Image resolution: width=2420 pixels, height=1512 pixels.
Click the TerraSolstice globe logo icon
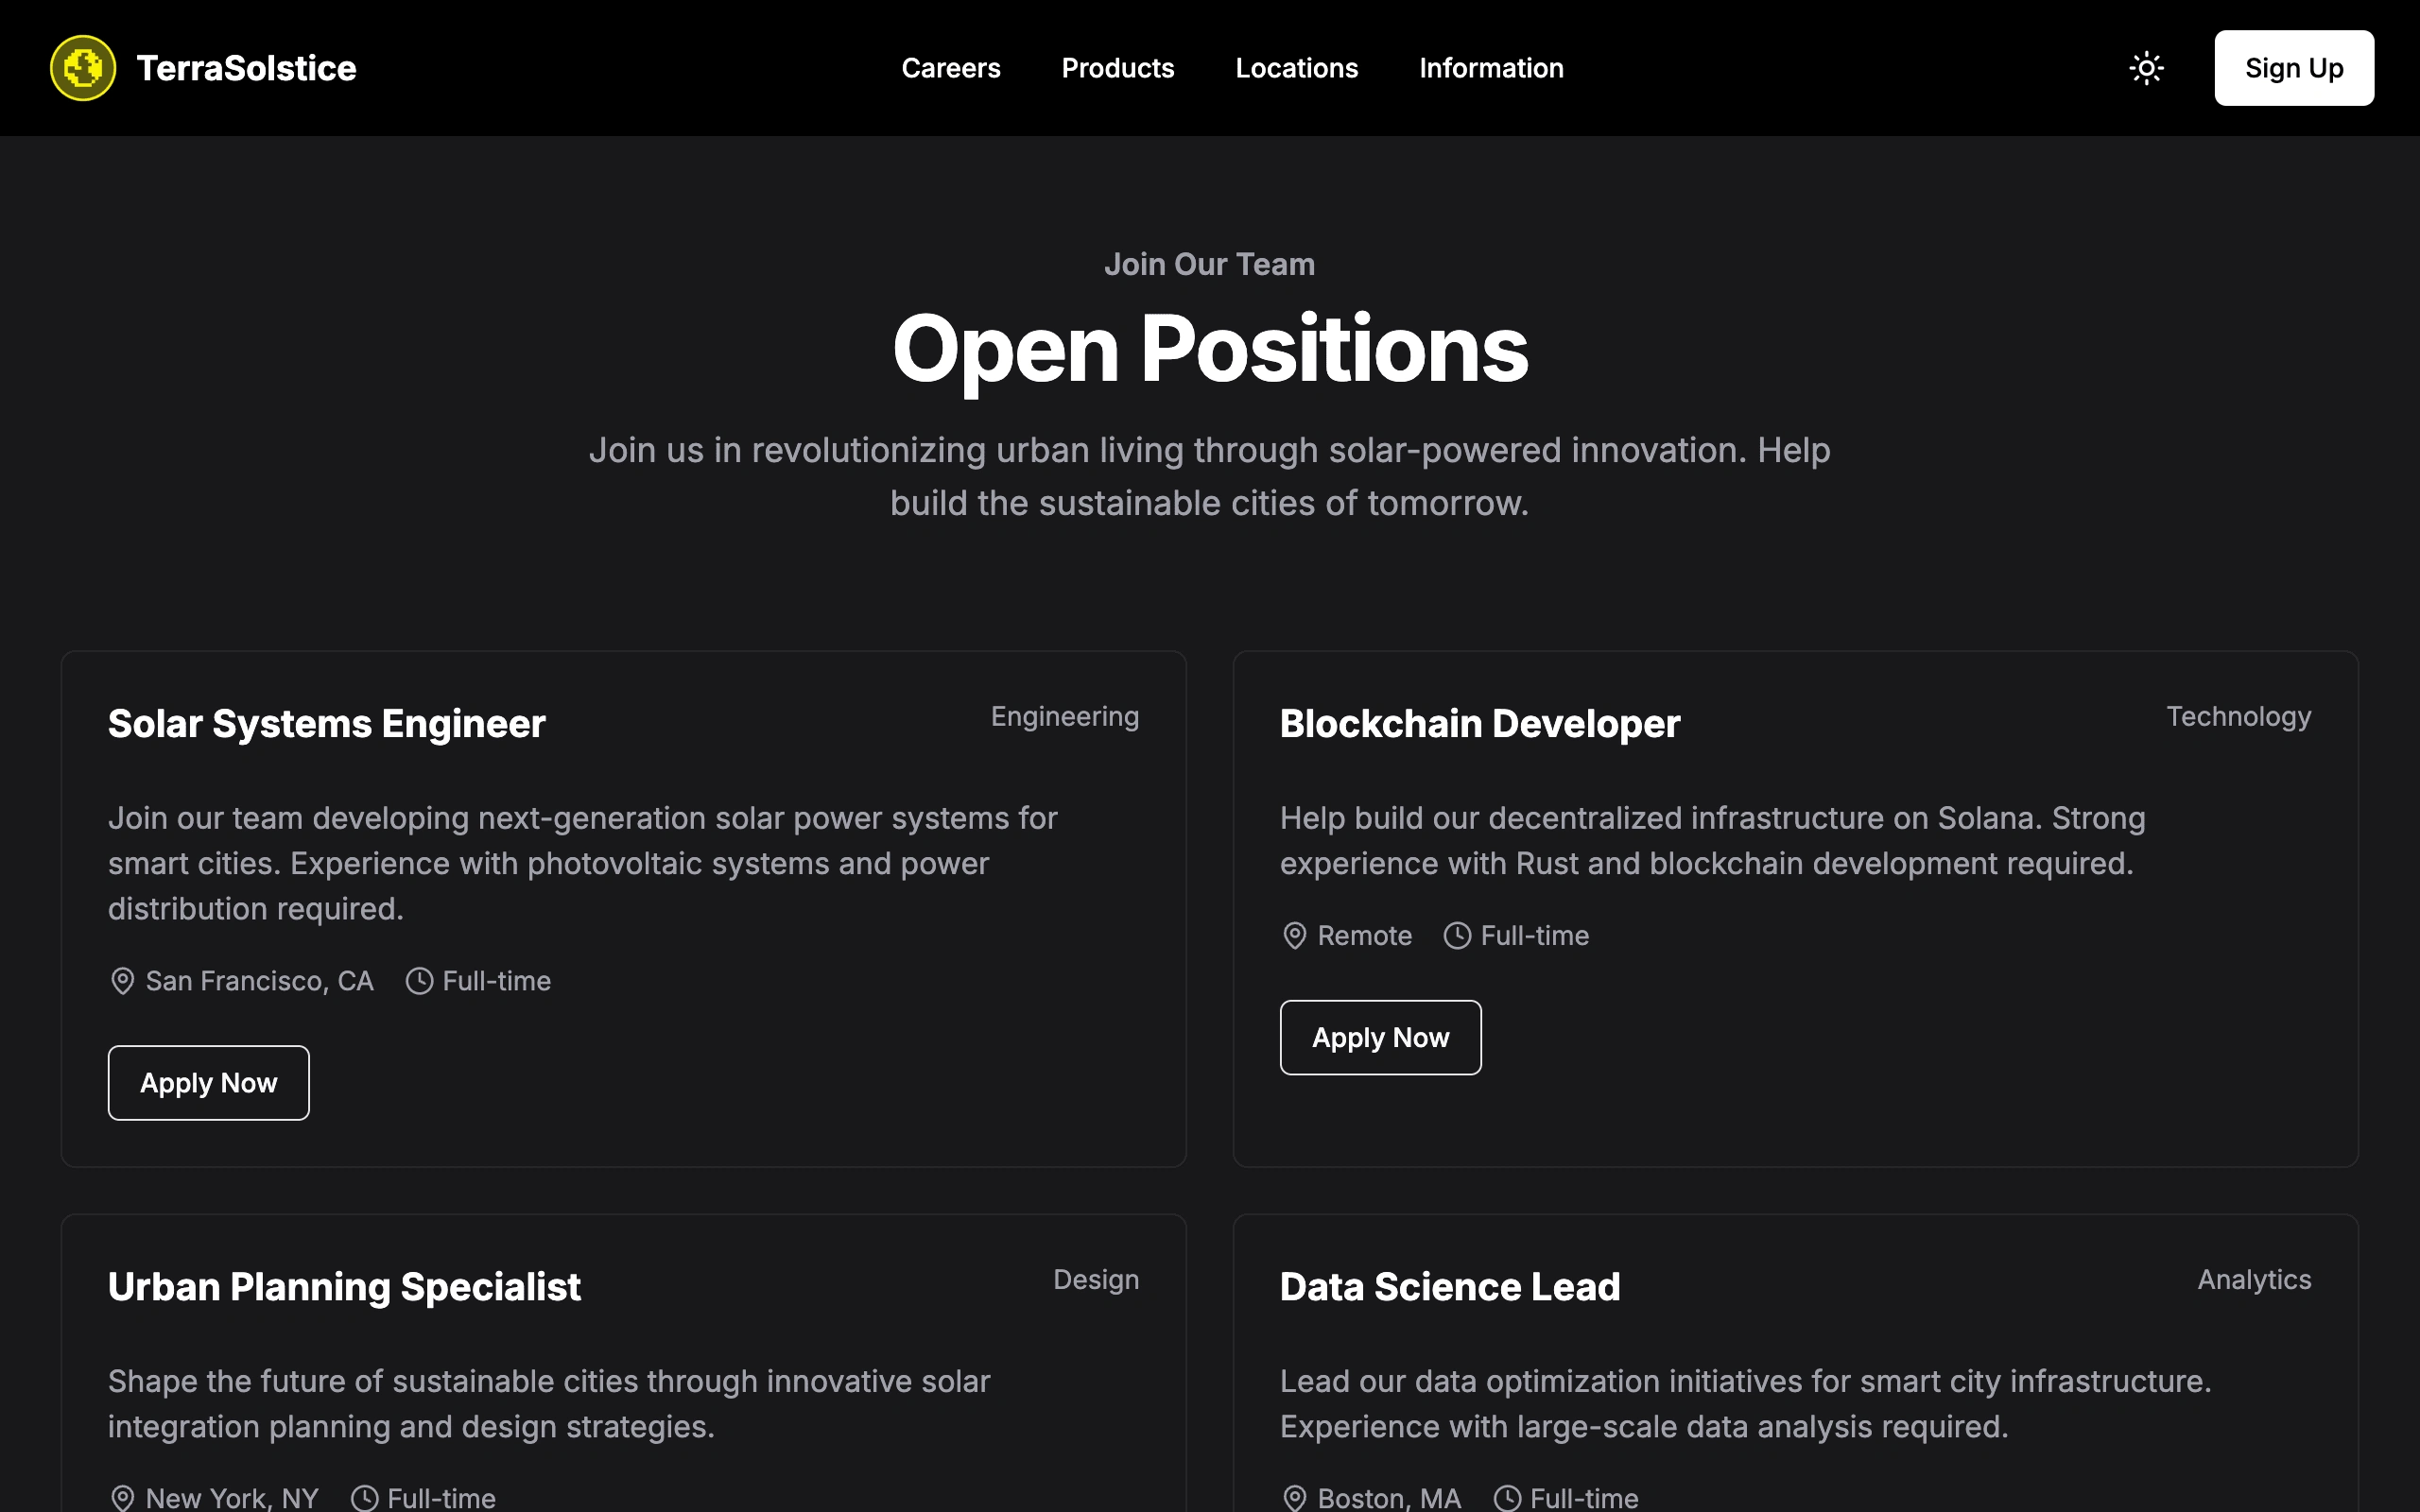tap(83, 68)
